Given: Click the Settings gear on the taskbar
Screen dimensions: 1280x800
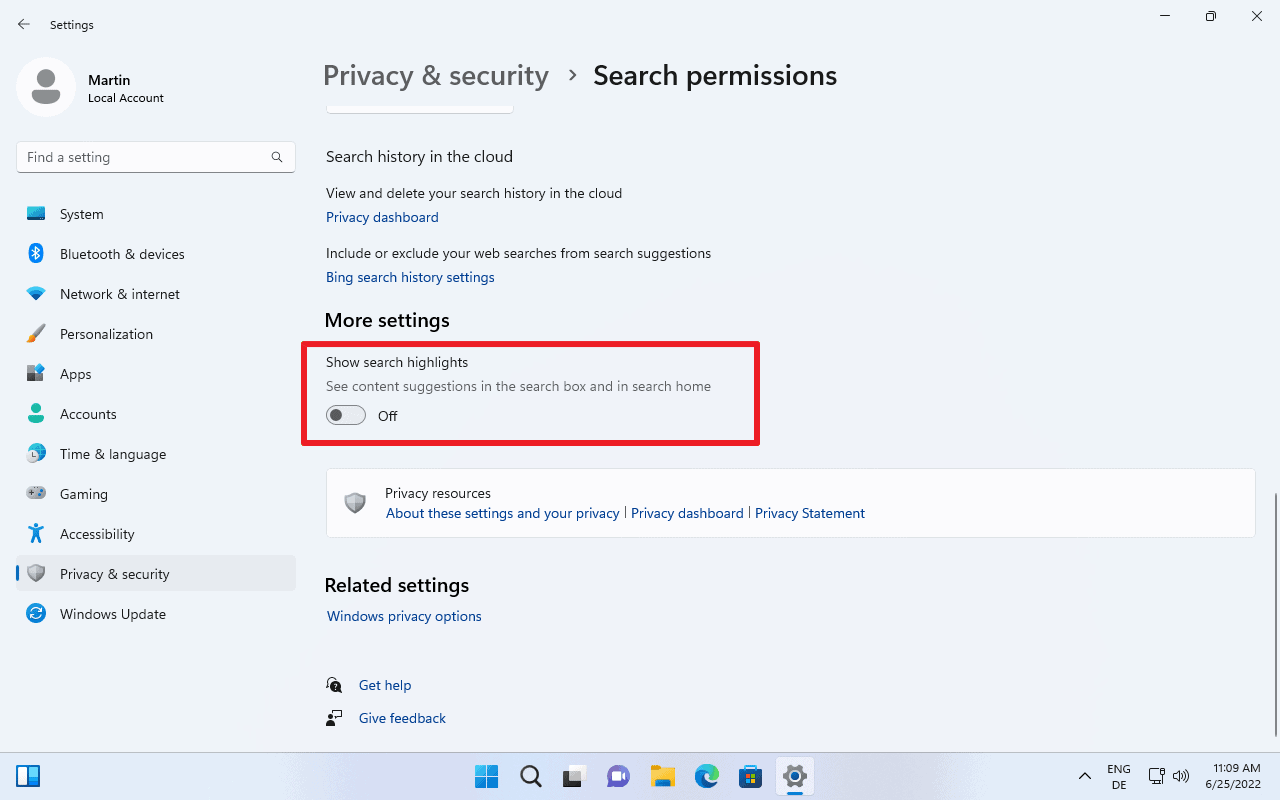Looking at the screenshot, I should (795, 776).
